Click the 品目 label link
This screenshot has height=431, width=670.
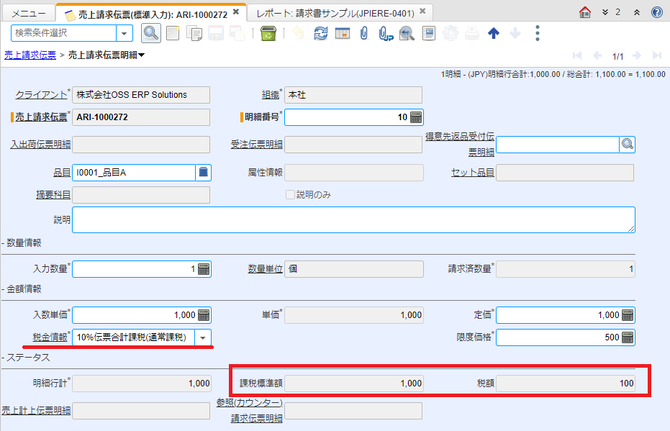tap(62, 173)
